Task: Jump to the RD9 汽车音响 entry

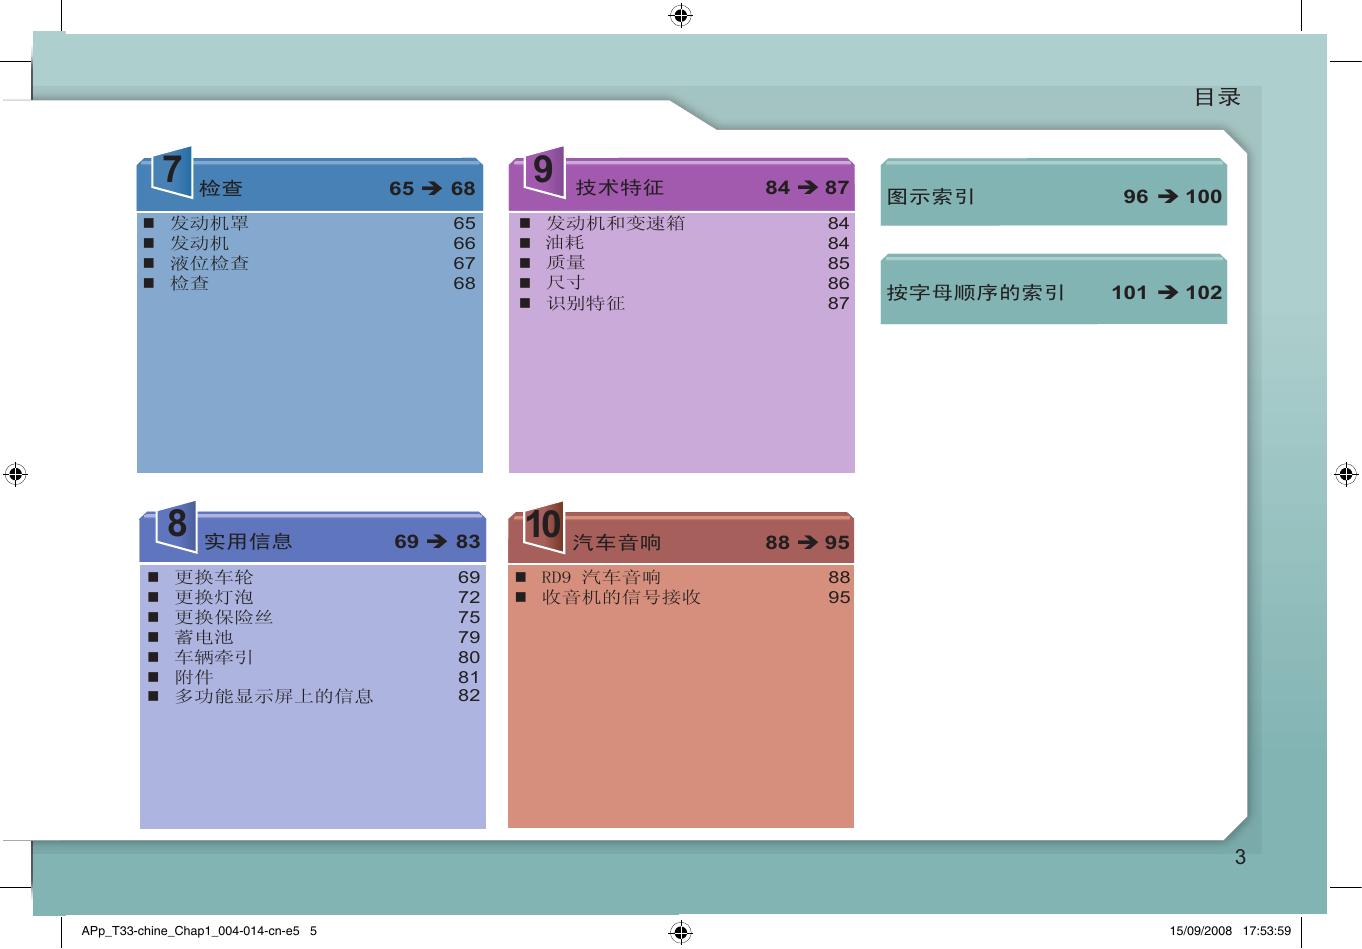Action: tap(600, 577)
